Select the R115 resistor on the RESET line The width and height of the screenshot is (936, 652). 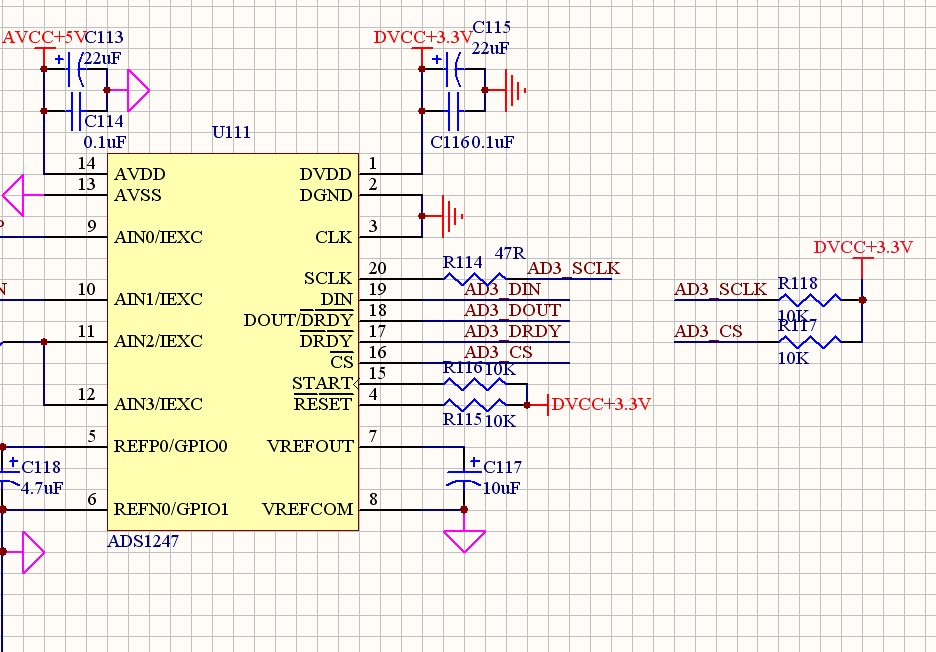pos(475,405)
